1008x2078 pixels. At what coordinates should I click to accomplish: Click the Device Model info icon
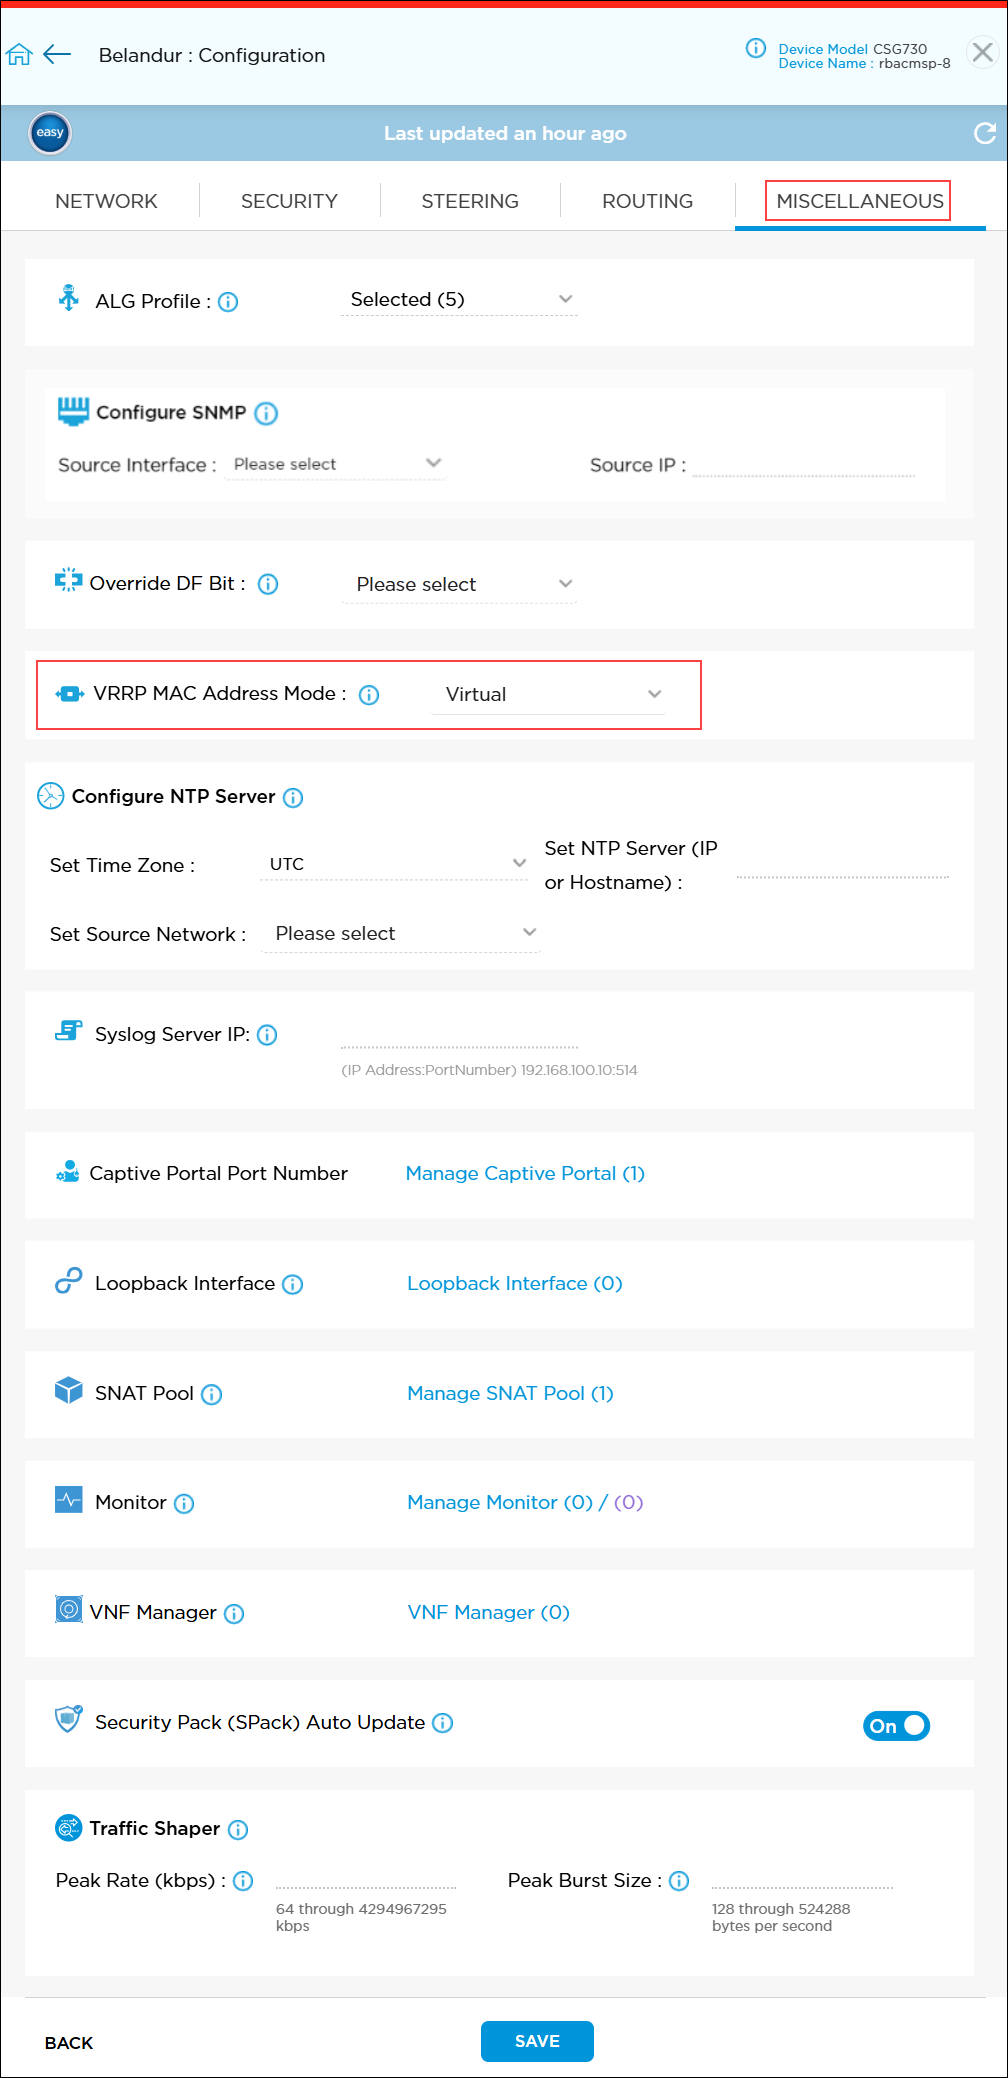[756, 48]
